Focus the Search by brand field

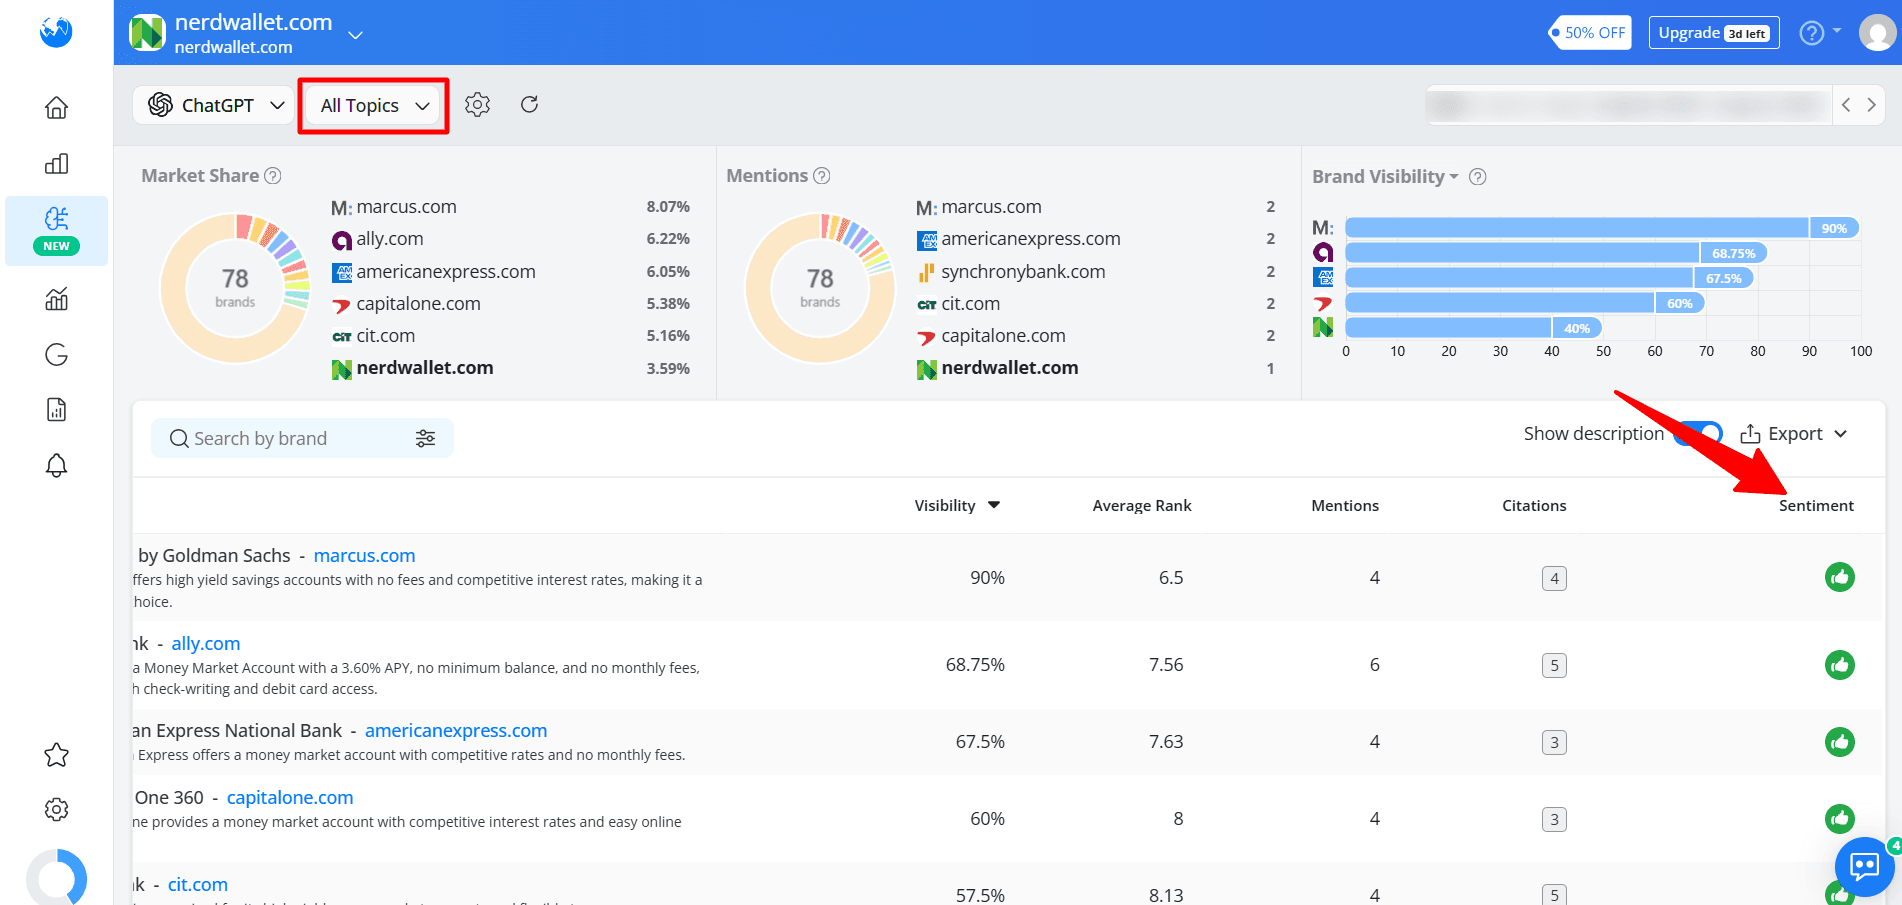coord(302,439)
